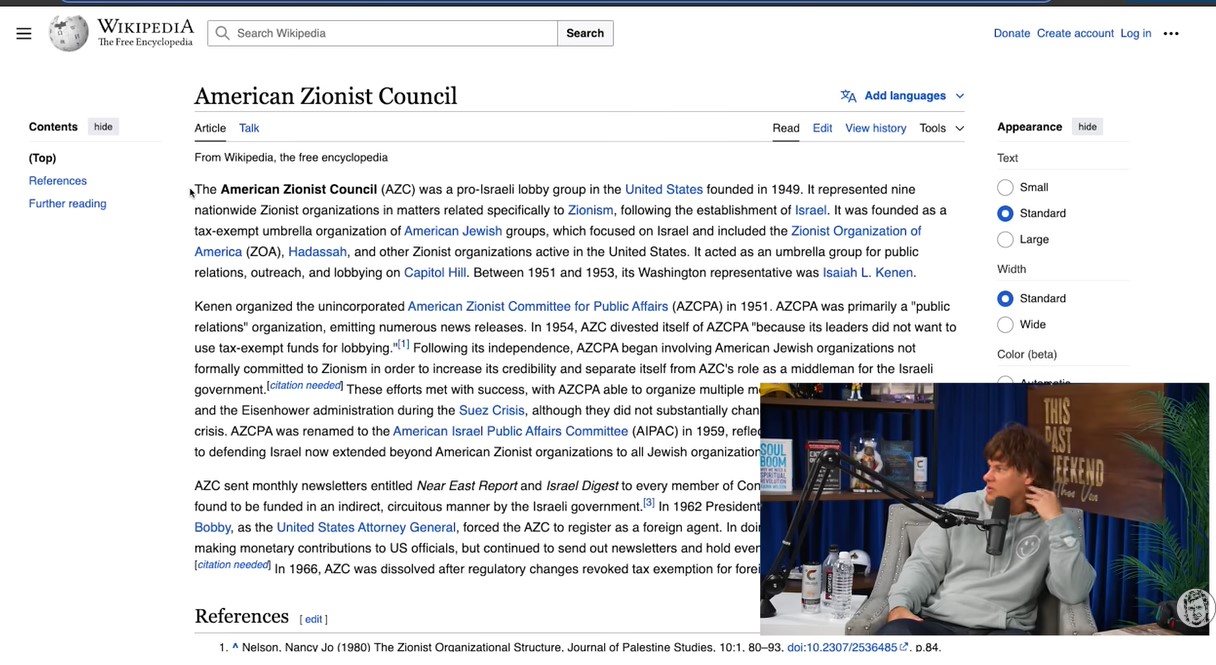This screenshot has height=665, width=1216.
Task: Click the Wikipedia globe logo
Action: [69, 33]
